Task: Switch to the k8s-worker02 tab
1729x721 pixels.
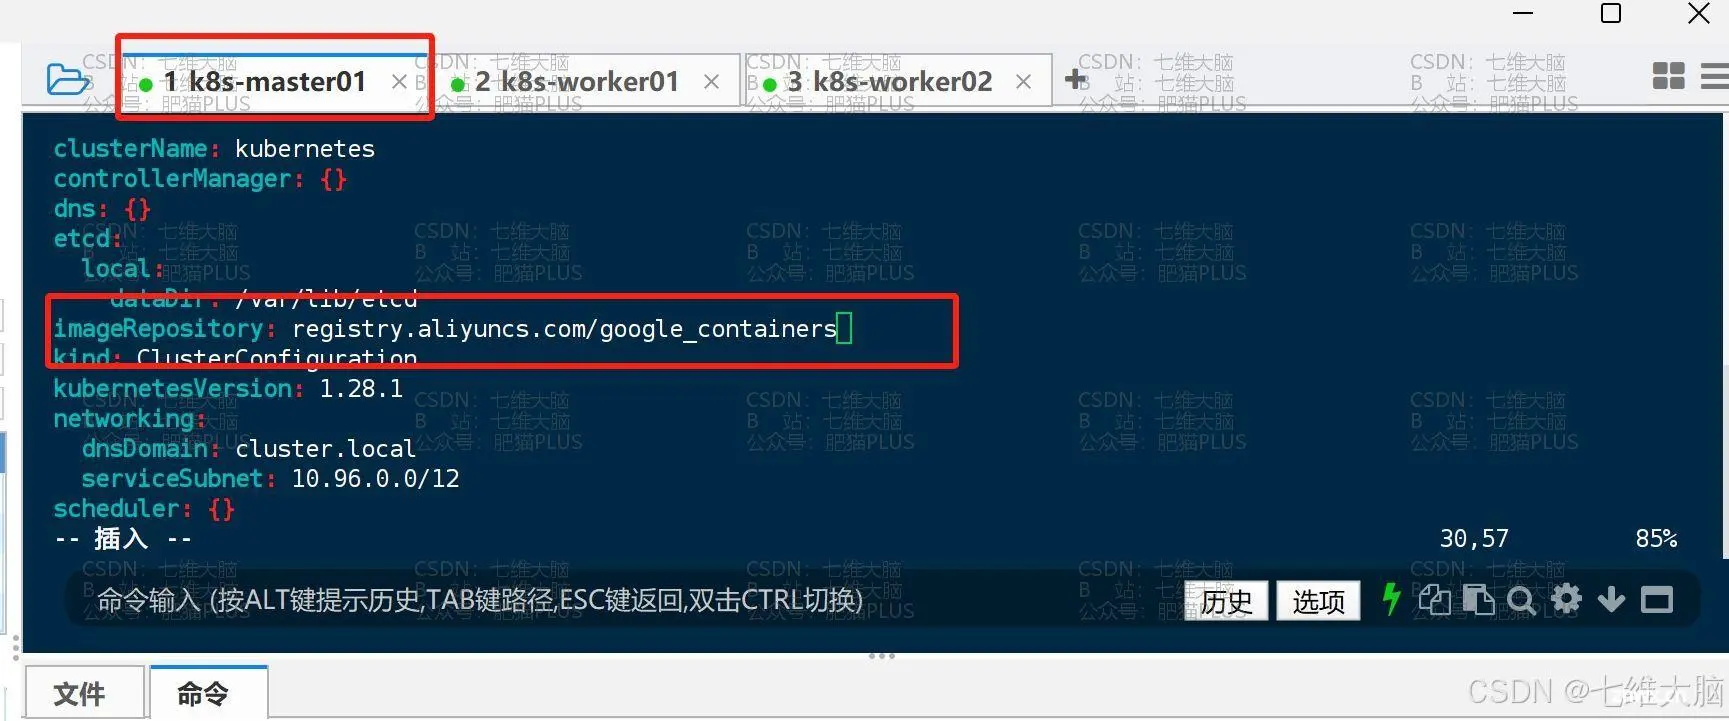Action: point(890,82)
